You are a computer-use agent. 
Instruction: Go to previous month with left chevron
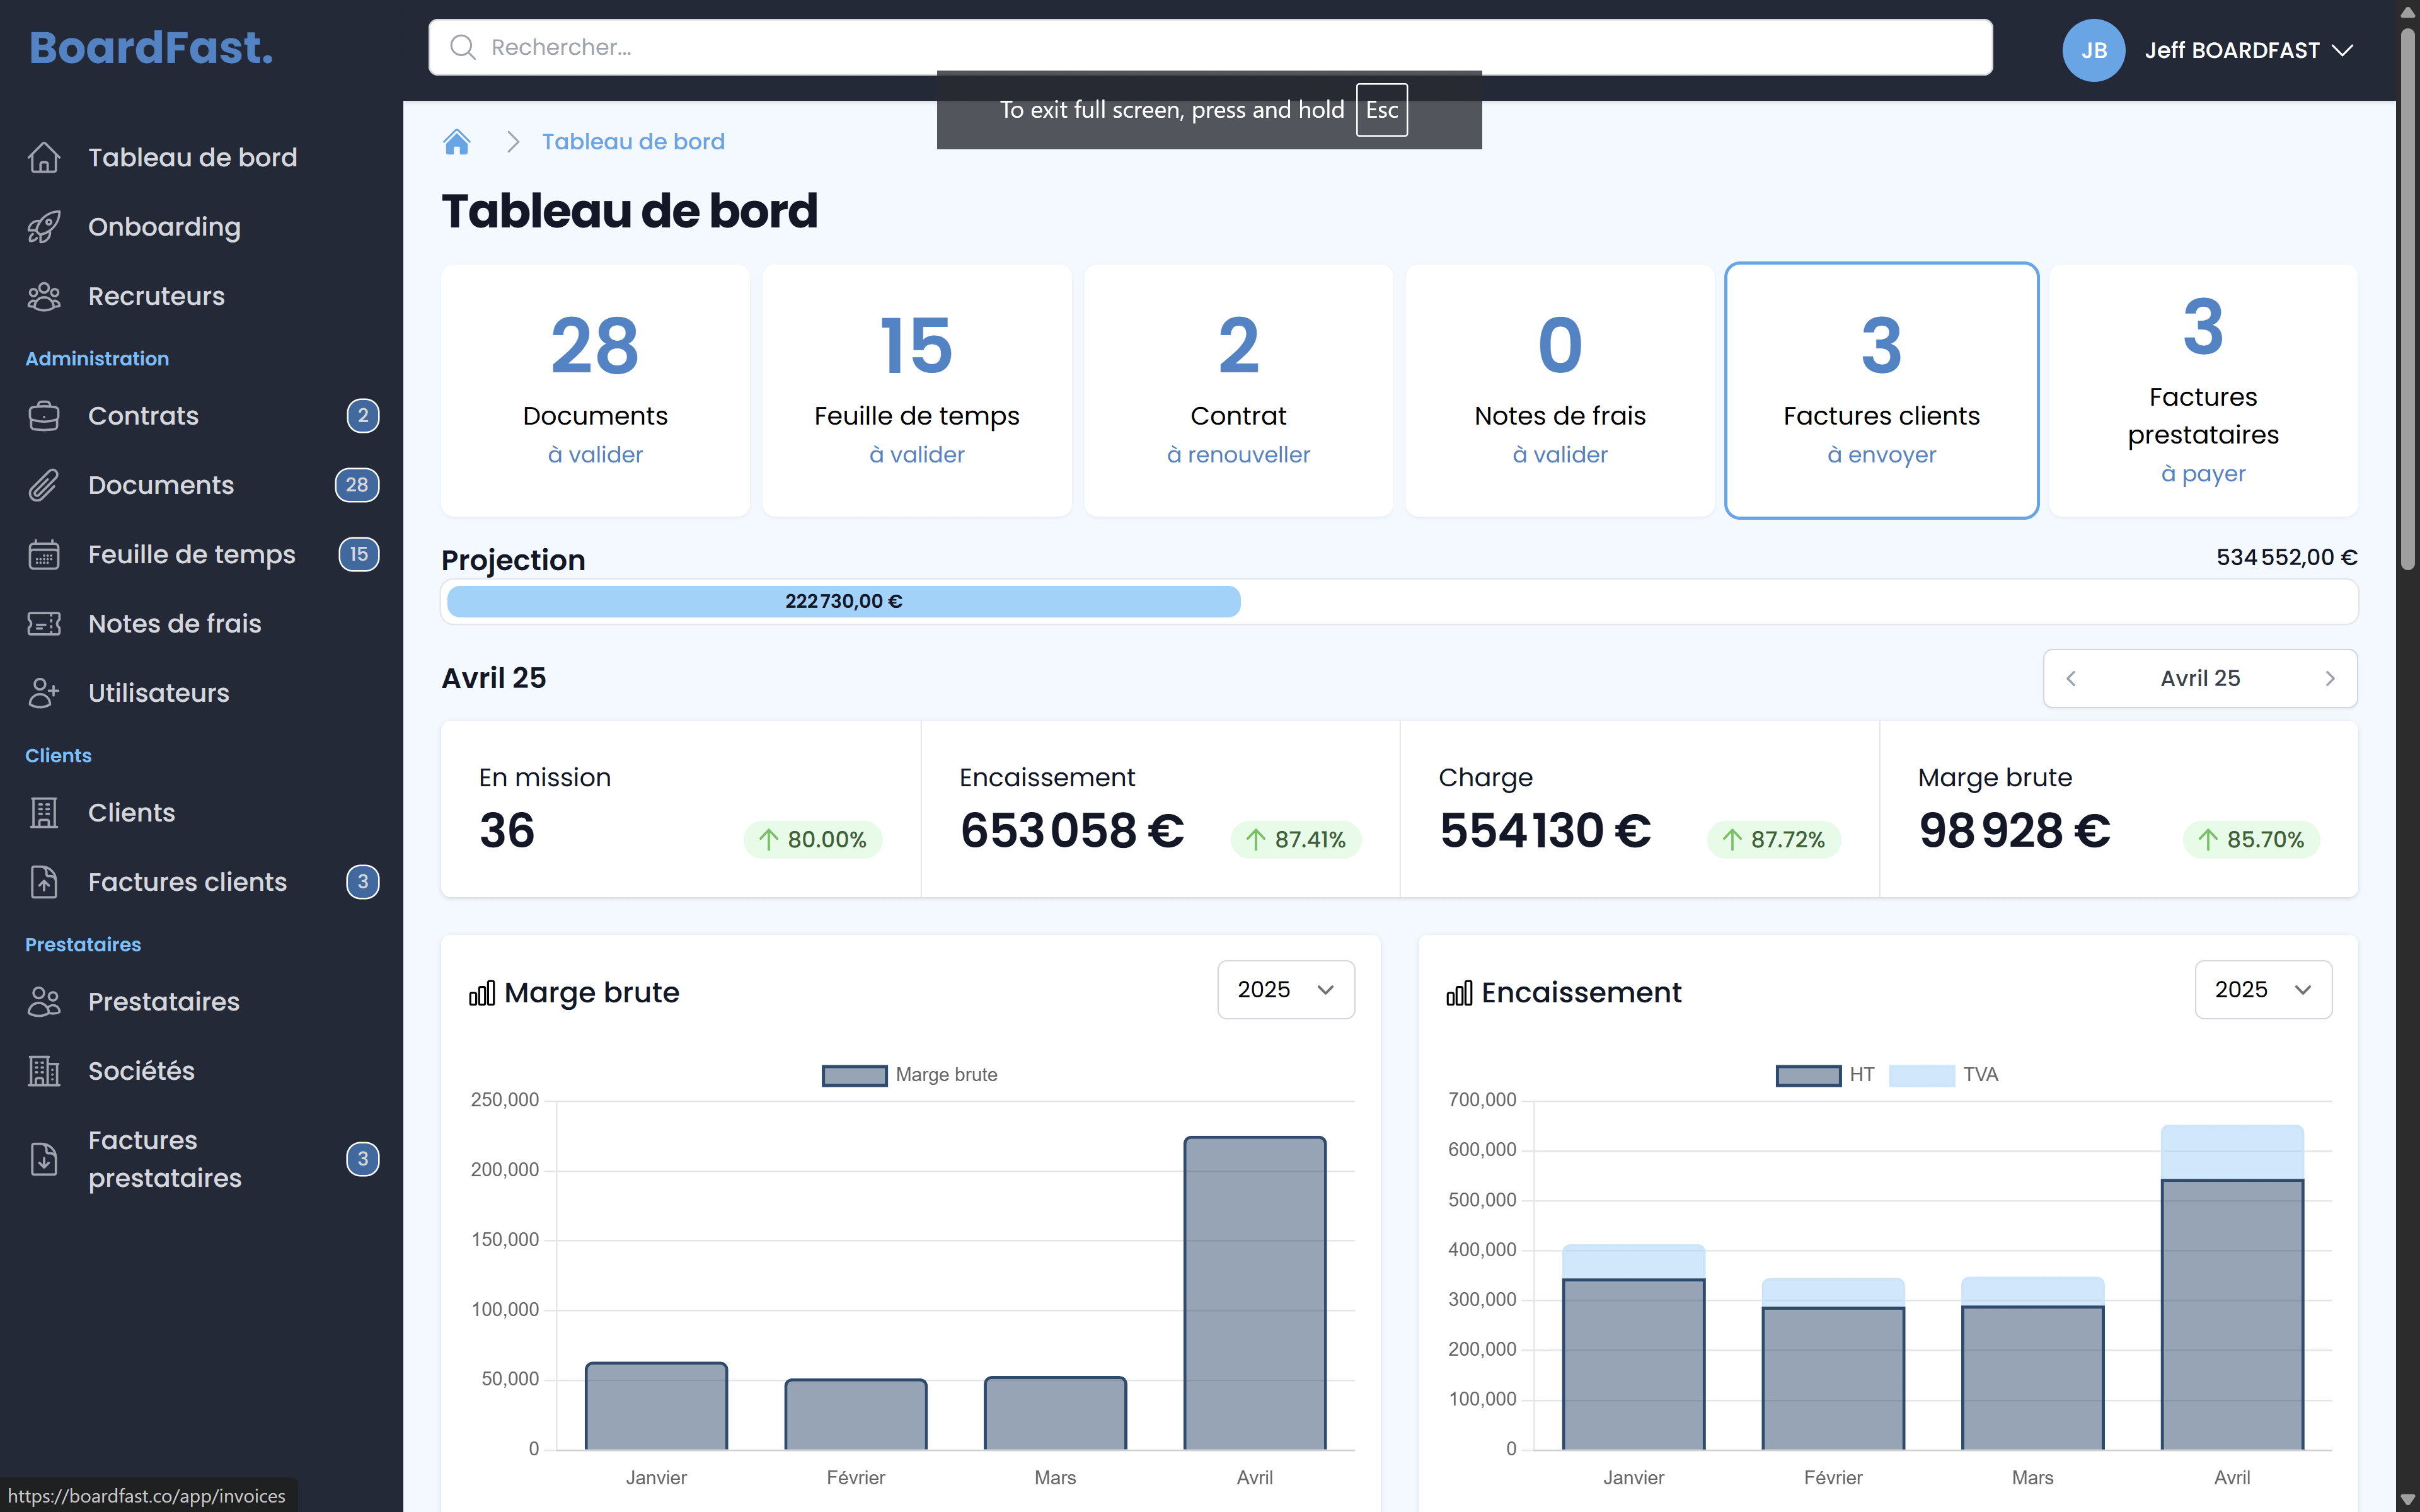[2071, 678]
